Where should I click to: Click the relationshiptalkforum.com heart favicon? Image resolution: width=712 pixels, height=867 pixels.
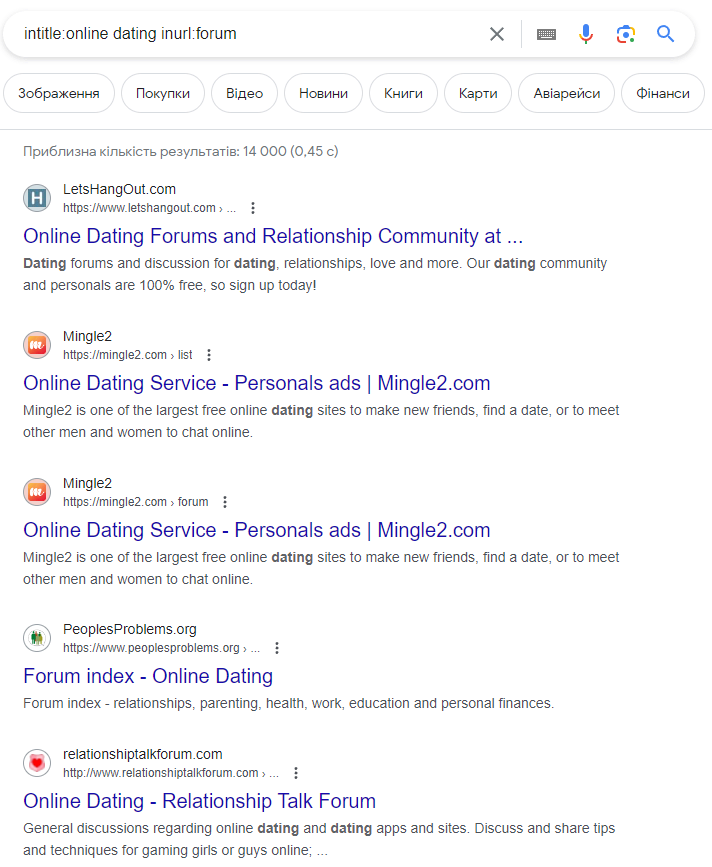pos(37,763)
